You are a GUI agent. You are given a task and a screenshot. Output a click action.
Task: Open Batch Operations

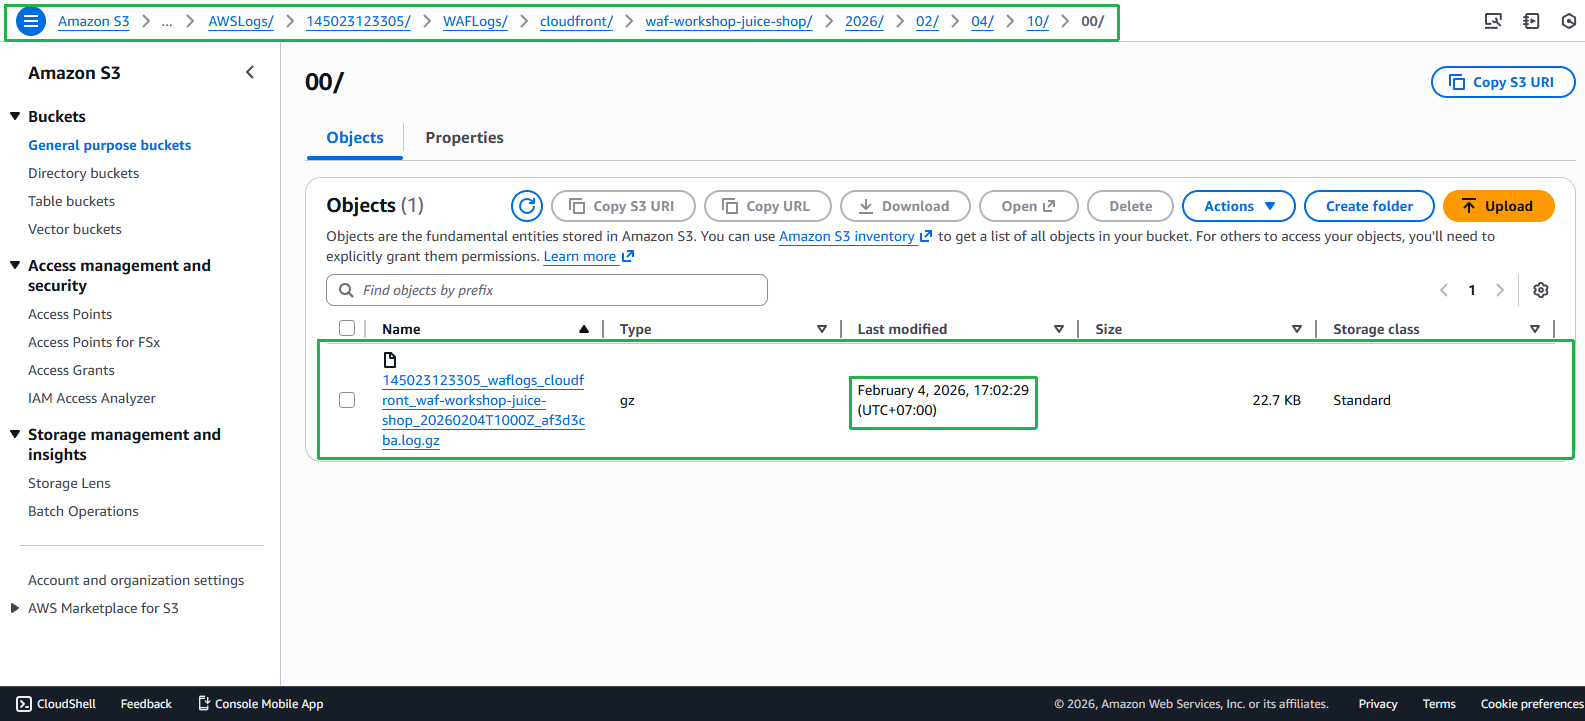(83, 511)
